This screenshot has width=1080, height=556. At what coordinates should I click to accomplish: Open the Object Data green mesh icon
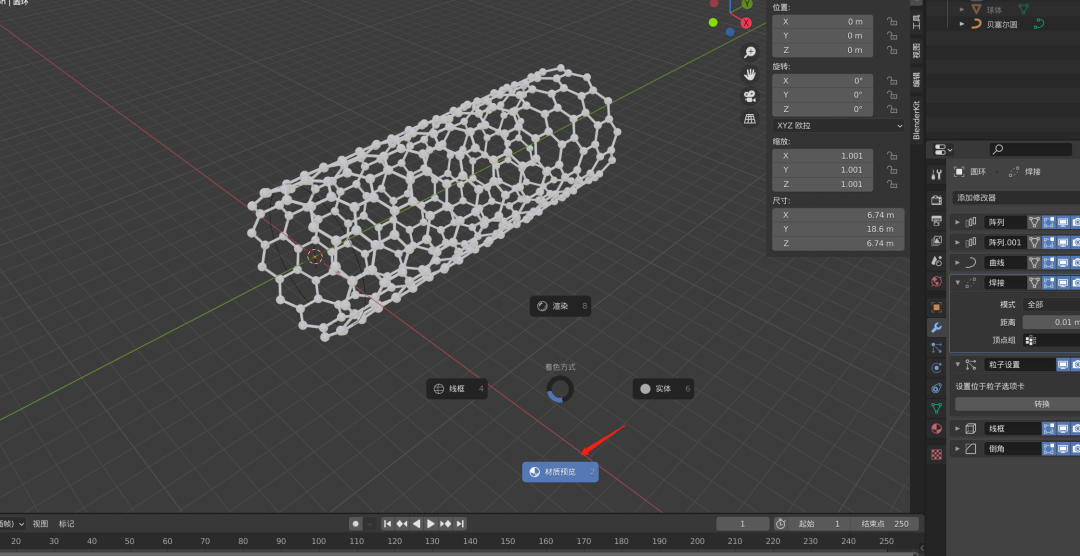click(936, 408)
